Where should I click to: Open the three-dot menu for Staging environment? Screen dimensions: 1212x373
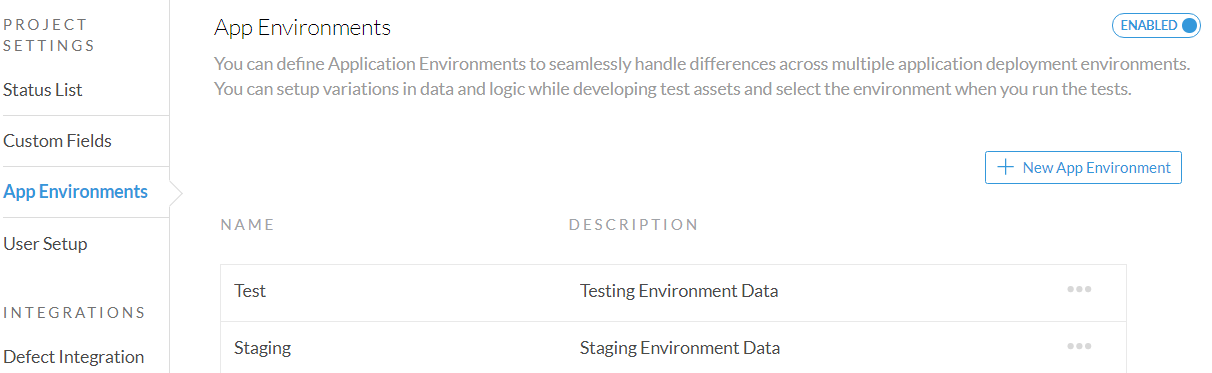(x=1079, y=347)
